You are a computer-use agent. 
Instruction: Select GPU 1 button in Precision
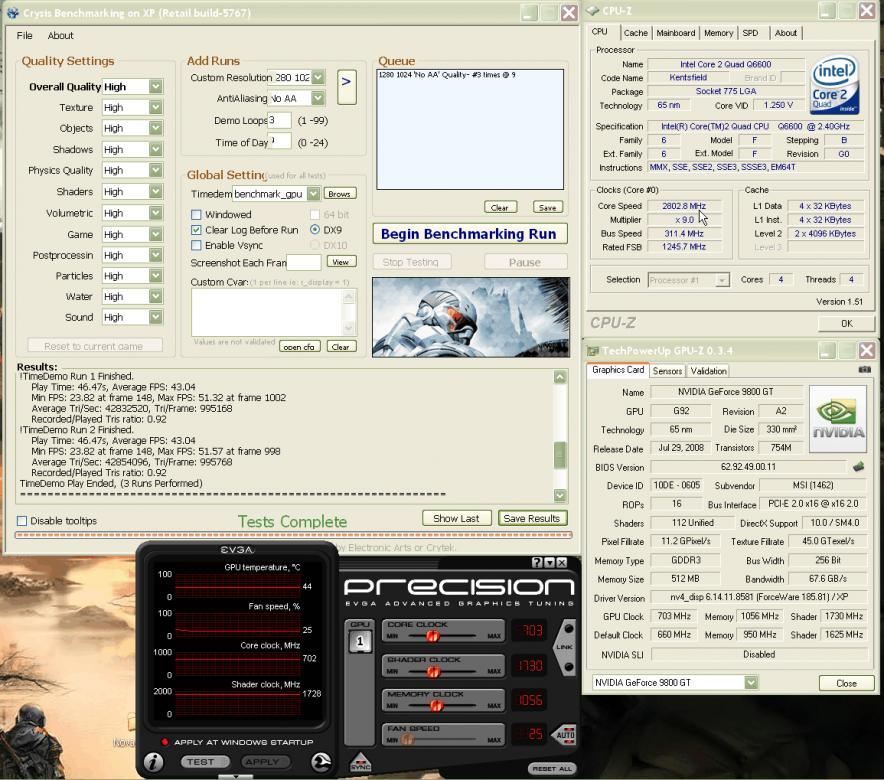(360, 642)
